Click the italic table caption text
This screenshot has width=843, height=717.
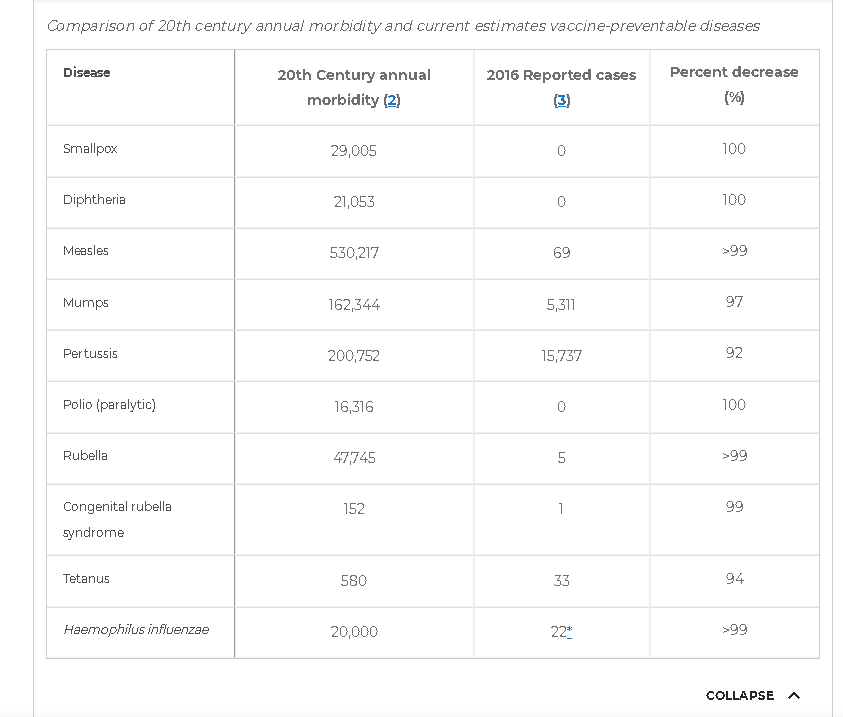403,26
